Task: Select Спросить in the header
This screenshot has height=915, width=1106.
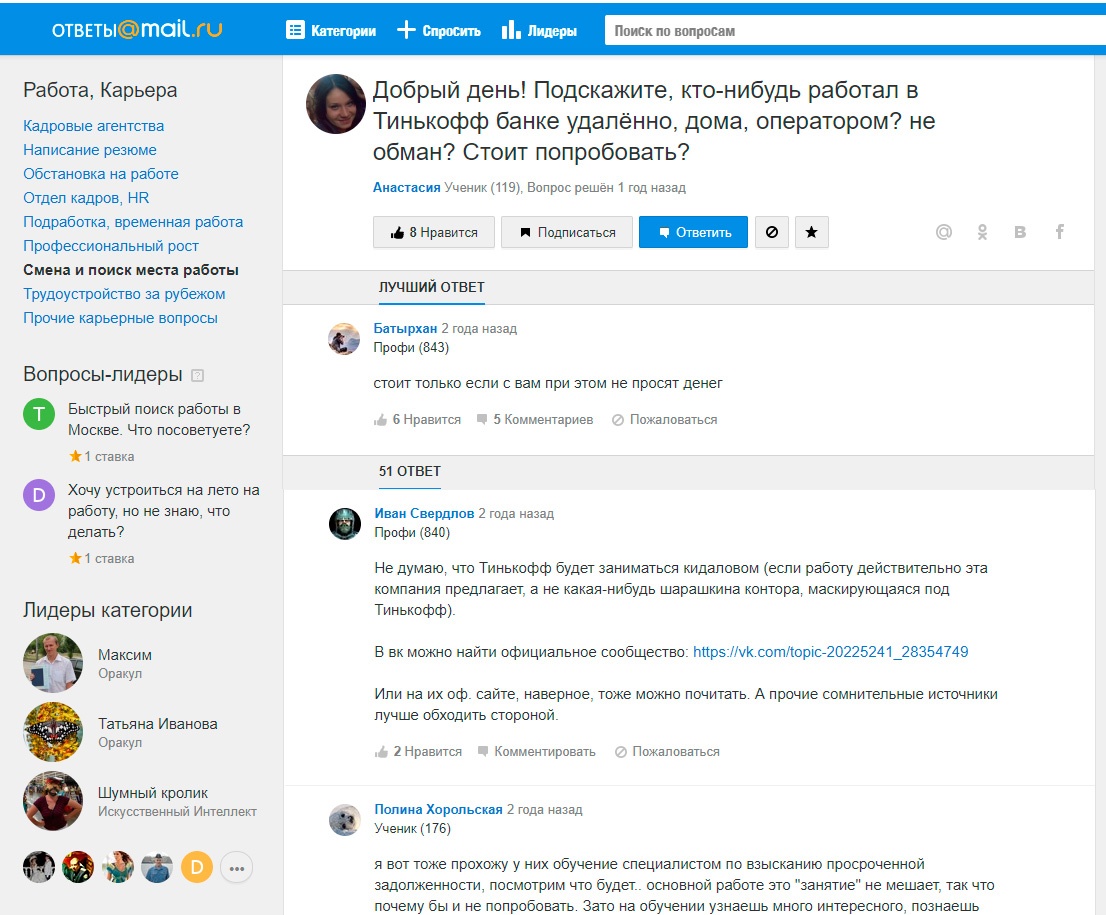Action: tap(439, 30)
